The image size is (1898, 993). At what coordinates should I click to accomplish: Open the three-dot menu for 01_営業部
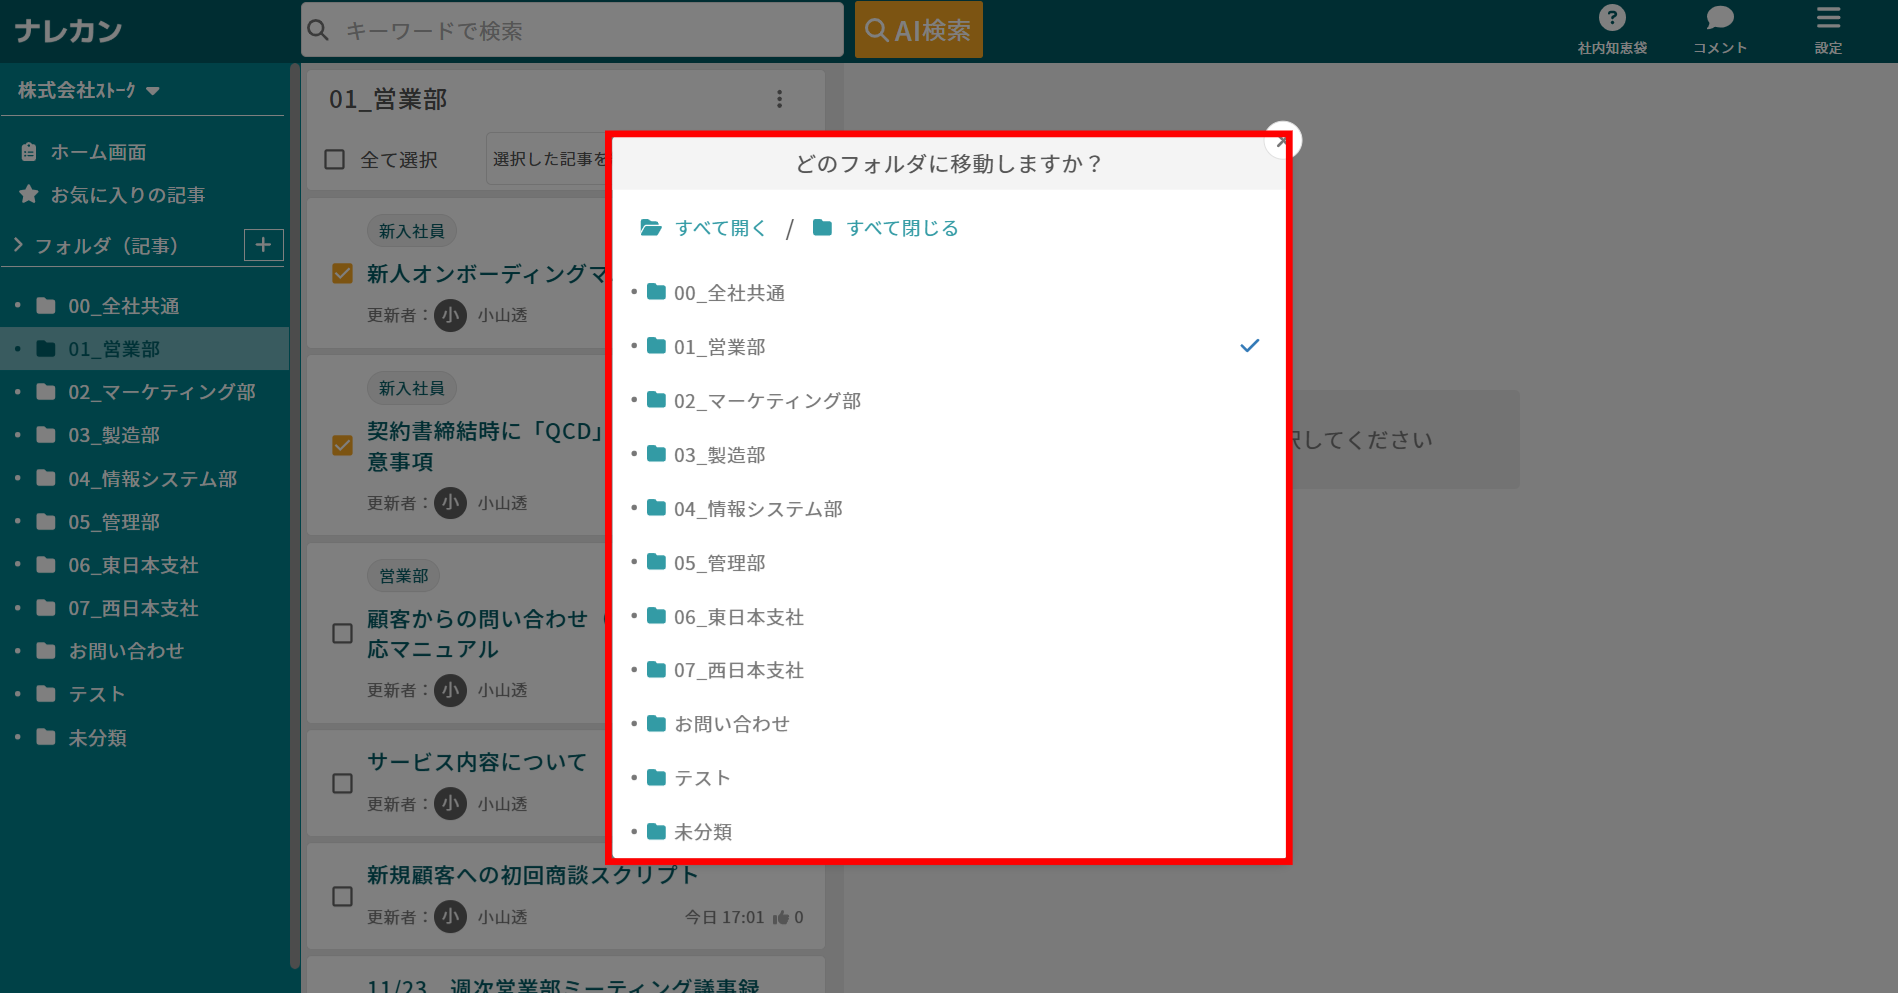pos(779,99)
